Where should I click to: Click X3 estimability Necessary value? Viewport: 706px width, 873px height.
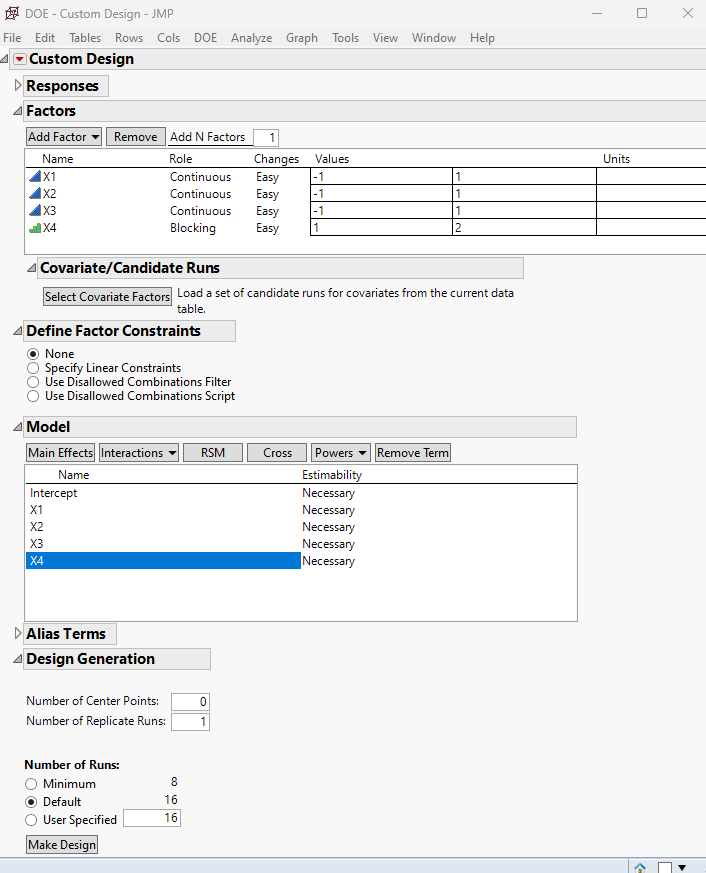(x=329, y=544)
